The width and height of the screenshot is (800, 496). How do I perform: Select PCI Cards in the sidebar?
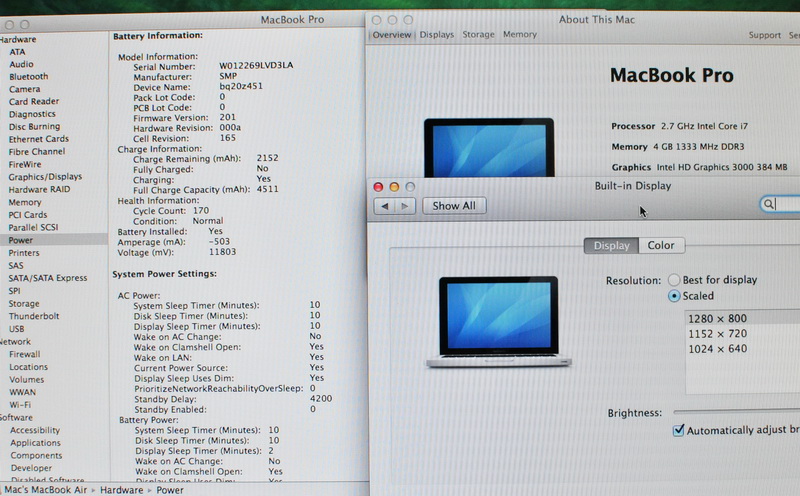coord(28,215)
